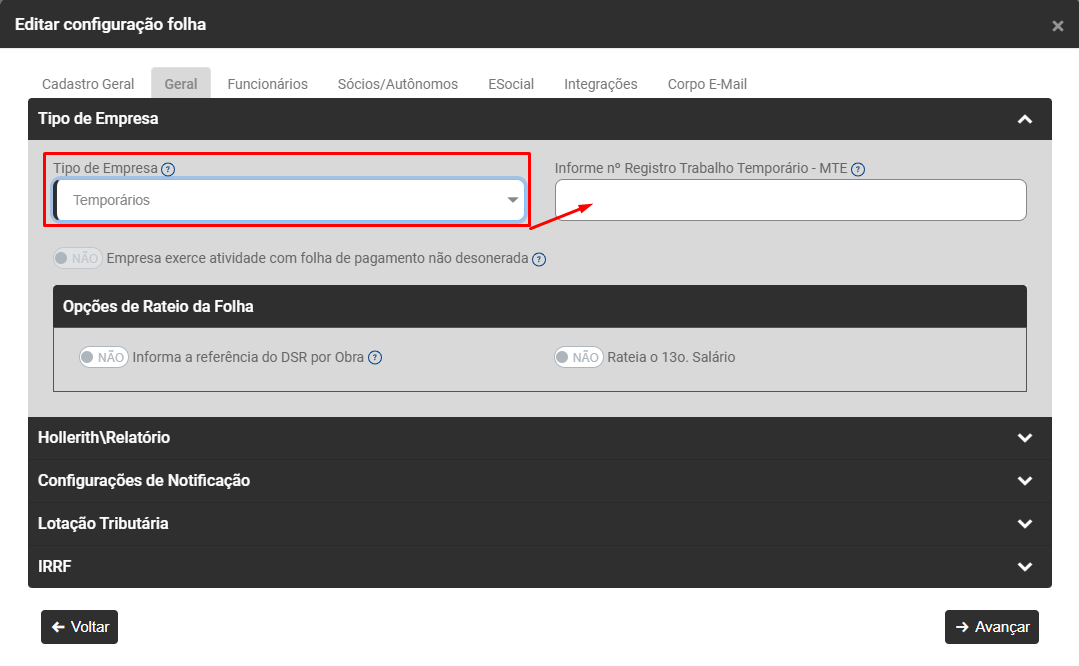Click help icon after folha não desonerada text

coord(539,259)
